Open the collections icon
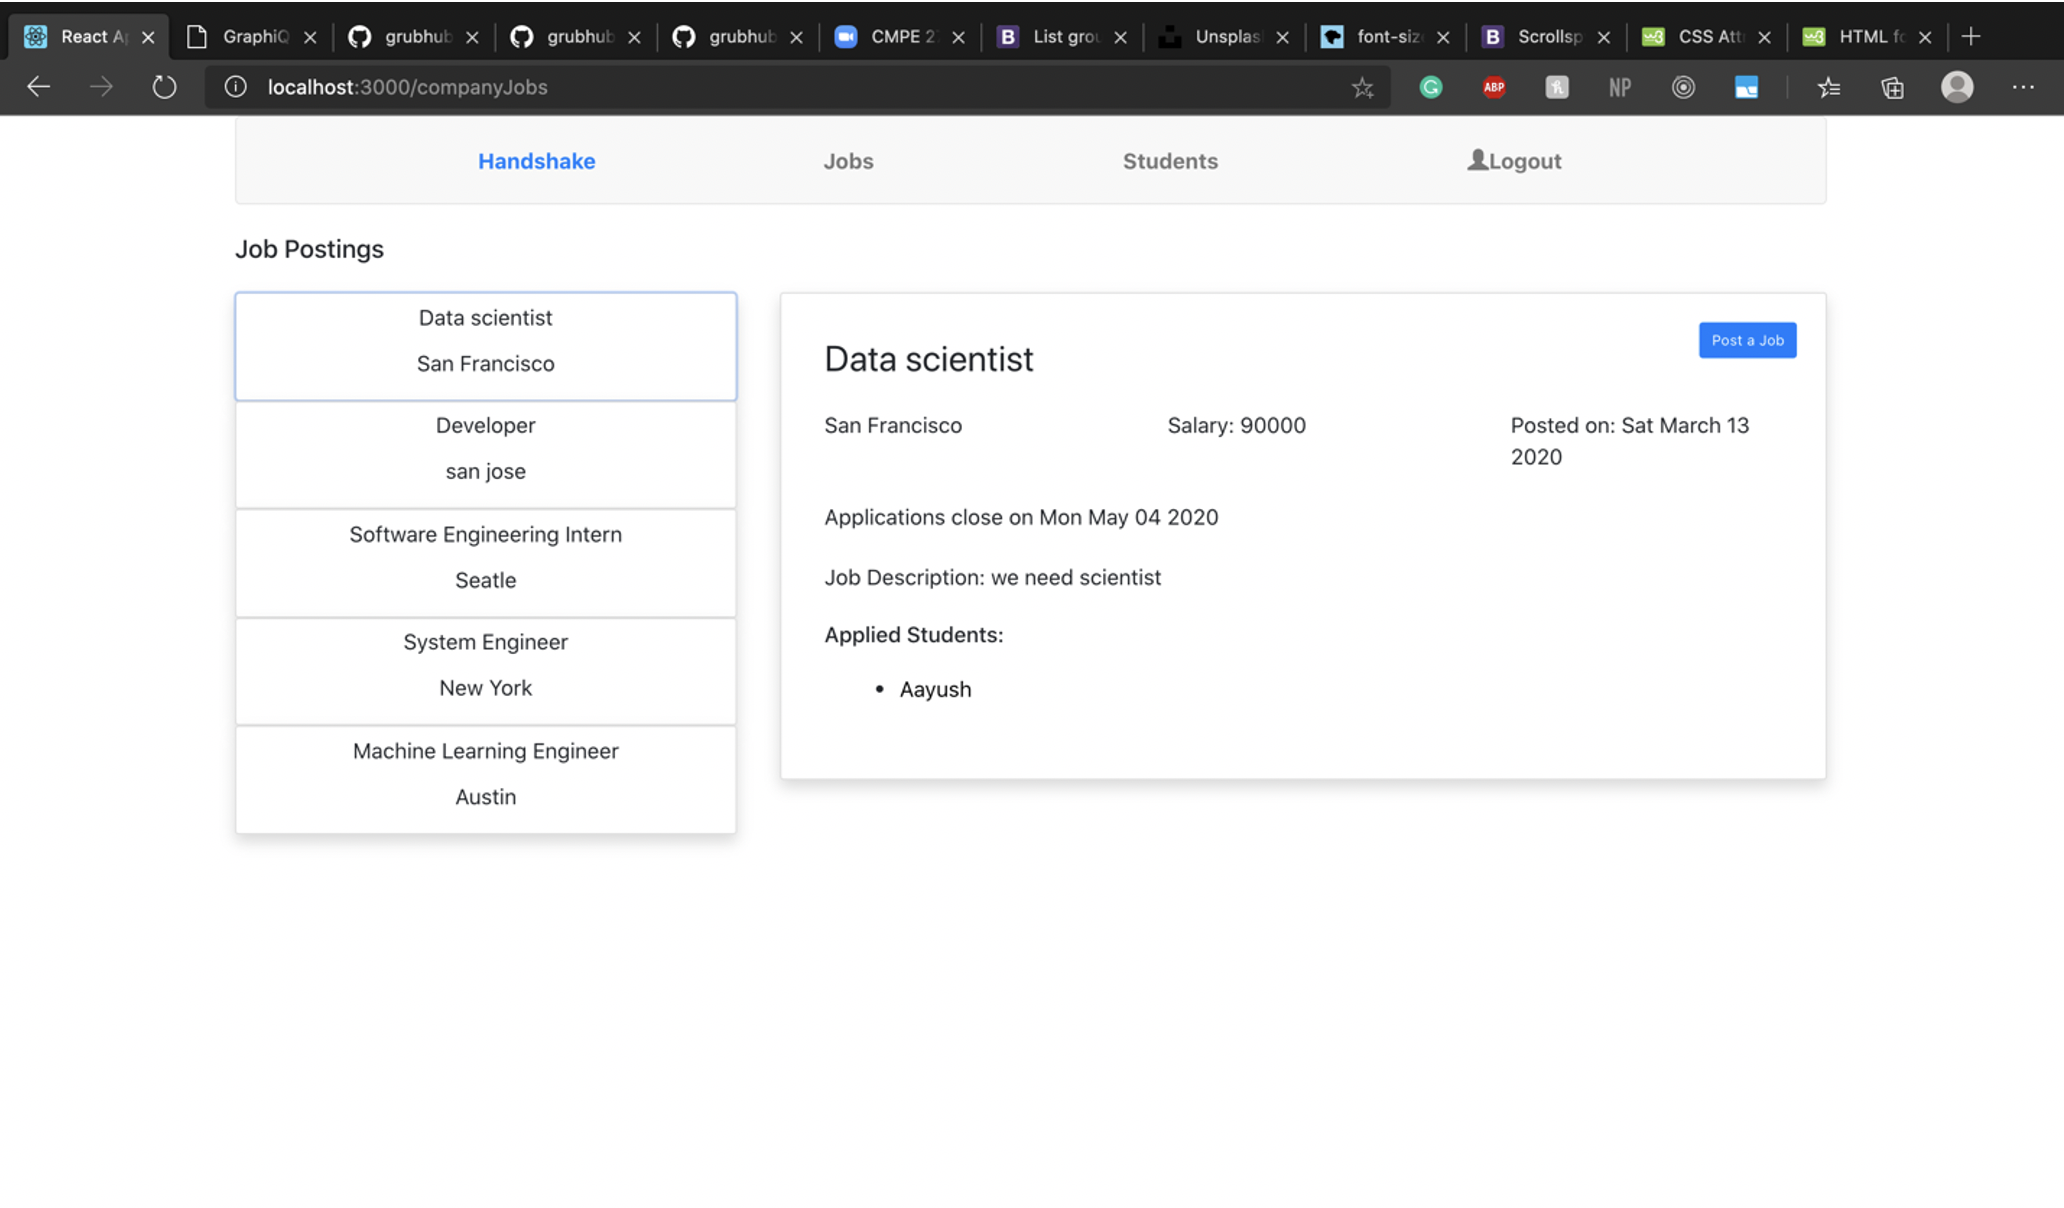 [x=1892, y=88]
